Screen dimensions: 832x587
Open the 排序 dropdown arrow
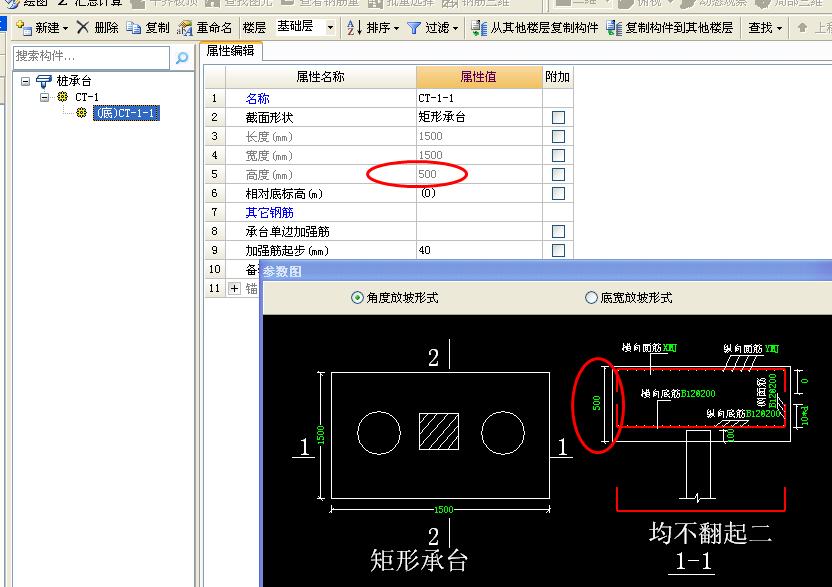[396, 28]
